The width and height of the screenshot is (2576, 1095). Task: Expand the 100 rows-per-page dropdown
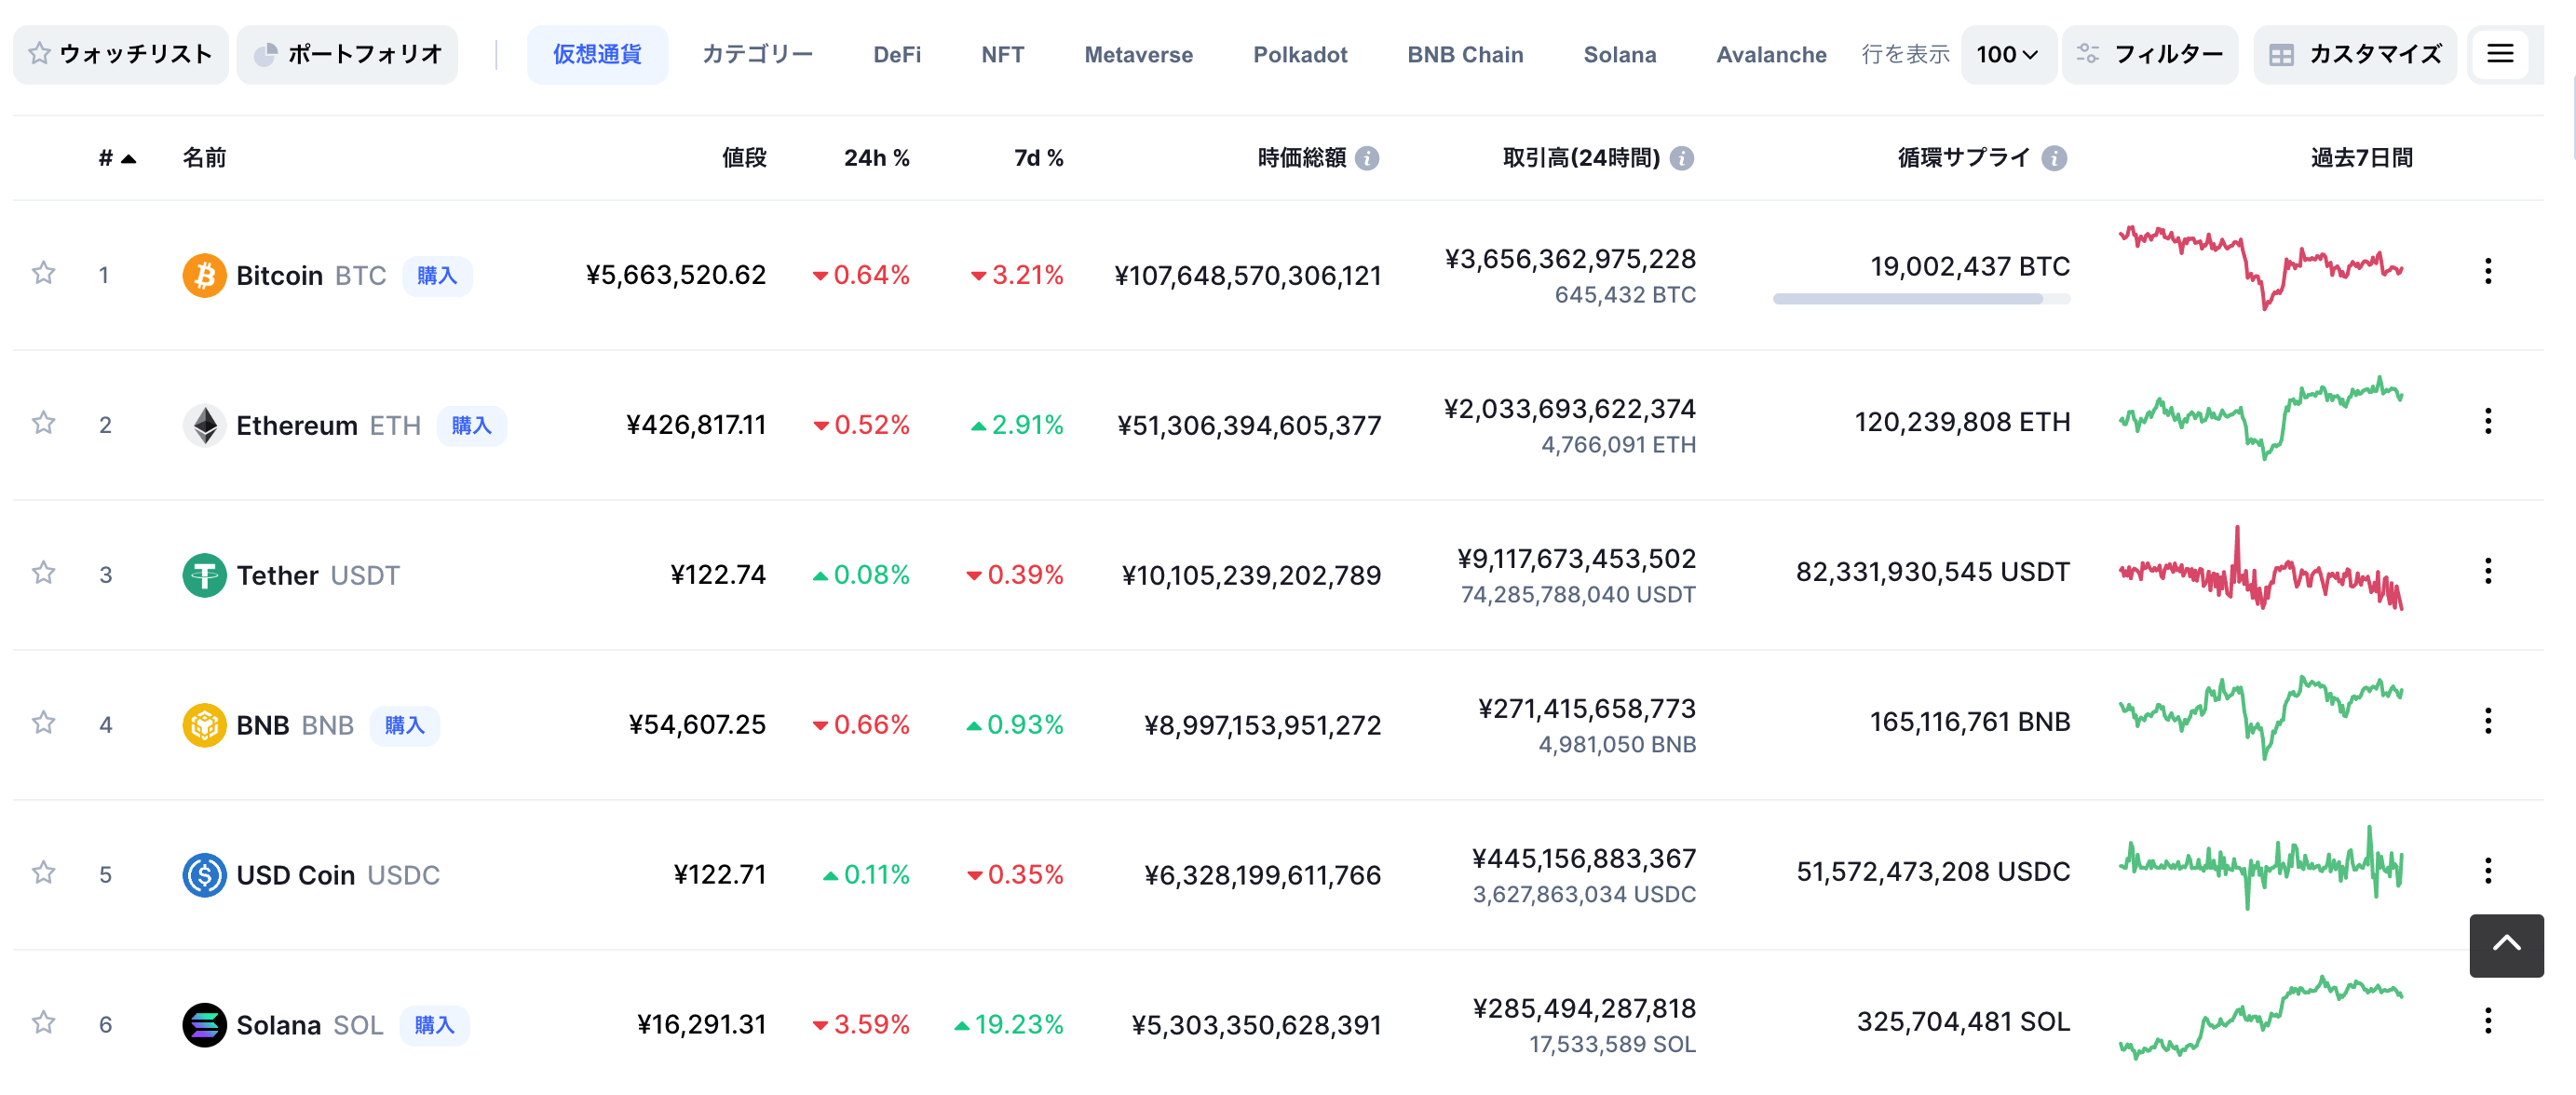[x=2007, y=54]
